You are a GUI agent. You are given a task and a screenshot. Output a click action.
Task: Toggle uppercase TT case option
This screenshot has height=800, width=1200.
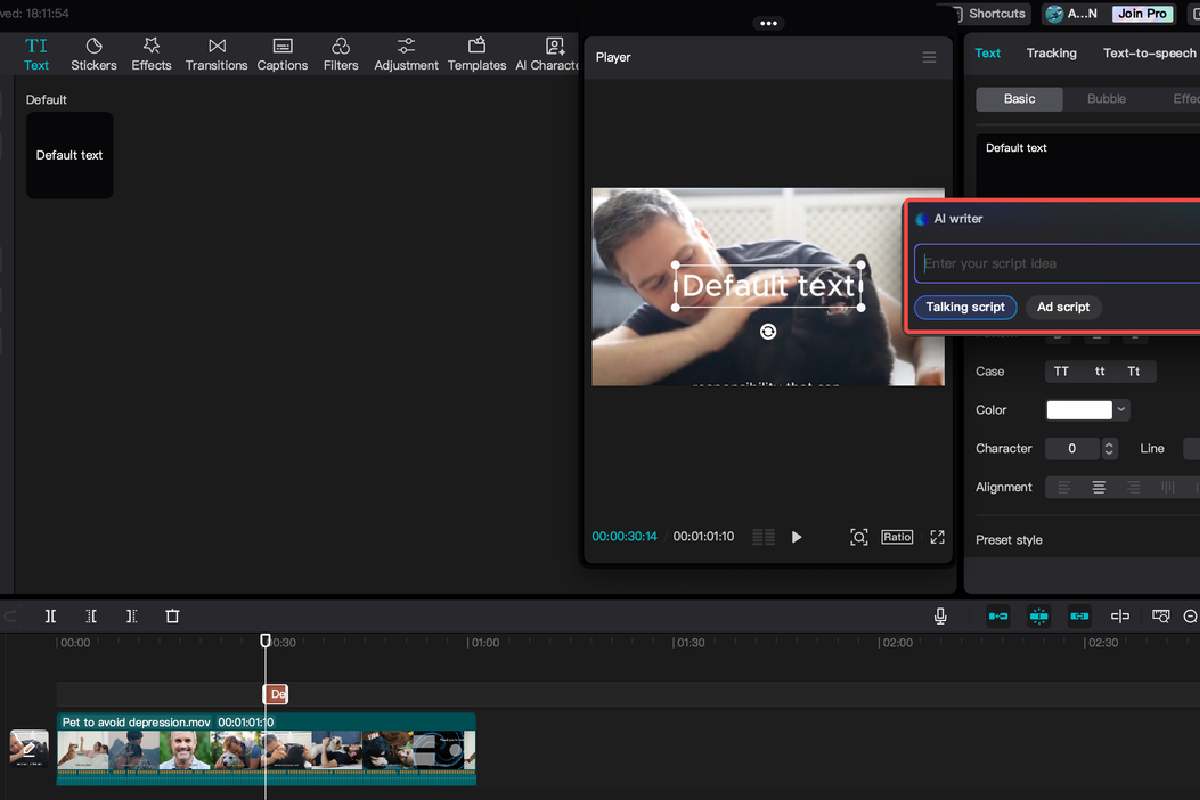pyautogui.click(x=1061, y=371)
